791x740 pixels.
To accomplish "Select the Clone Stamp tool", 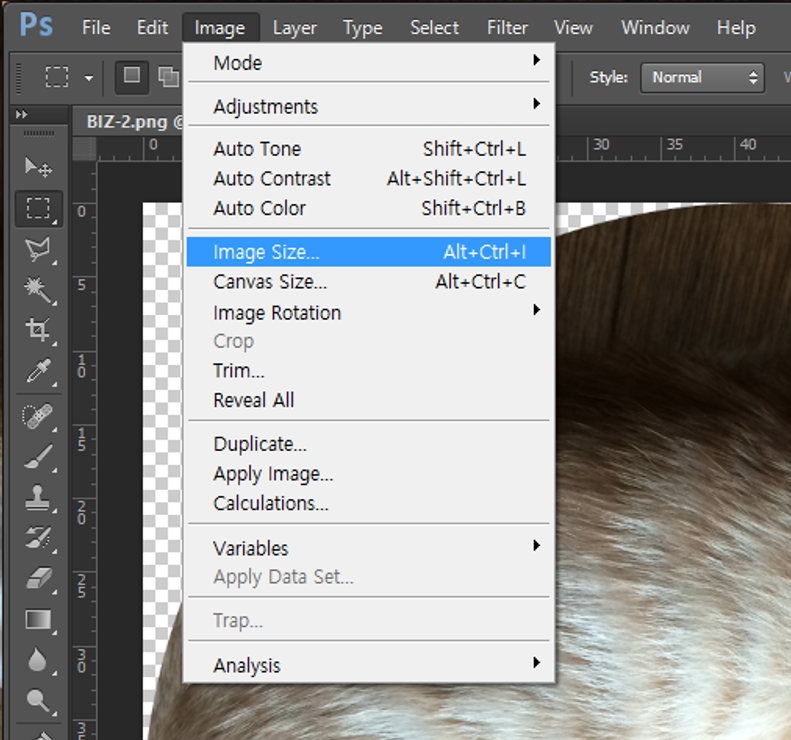I will tap(38, 497).
